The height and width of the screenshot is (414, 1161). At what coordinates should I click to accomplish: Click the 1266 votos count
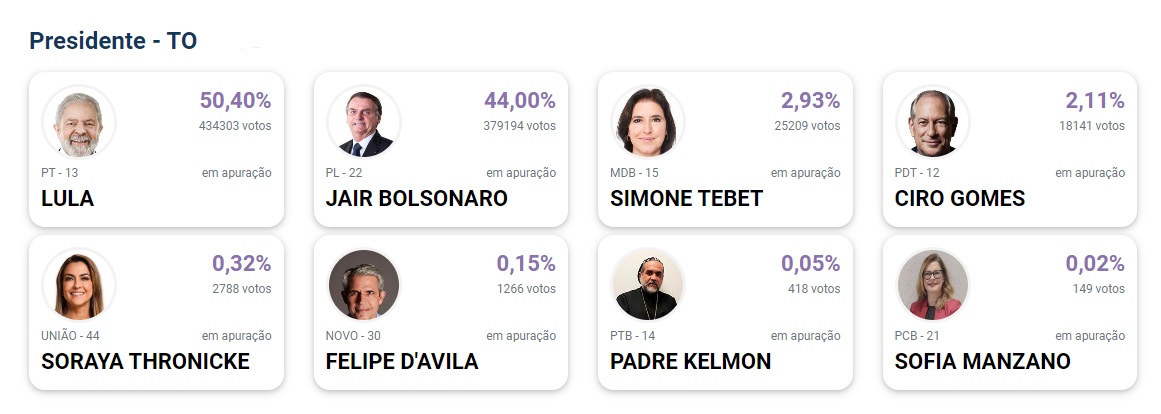click(x=526, y=288)
